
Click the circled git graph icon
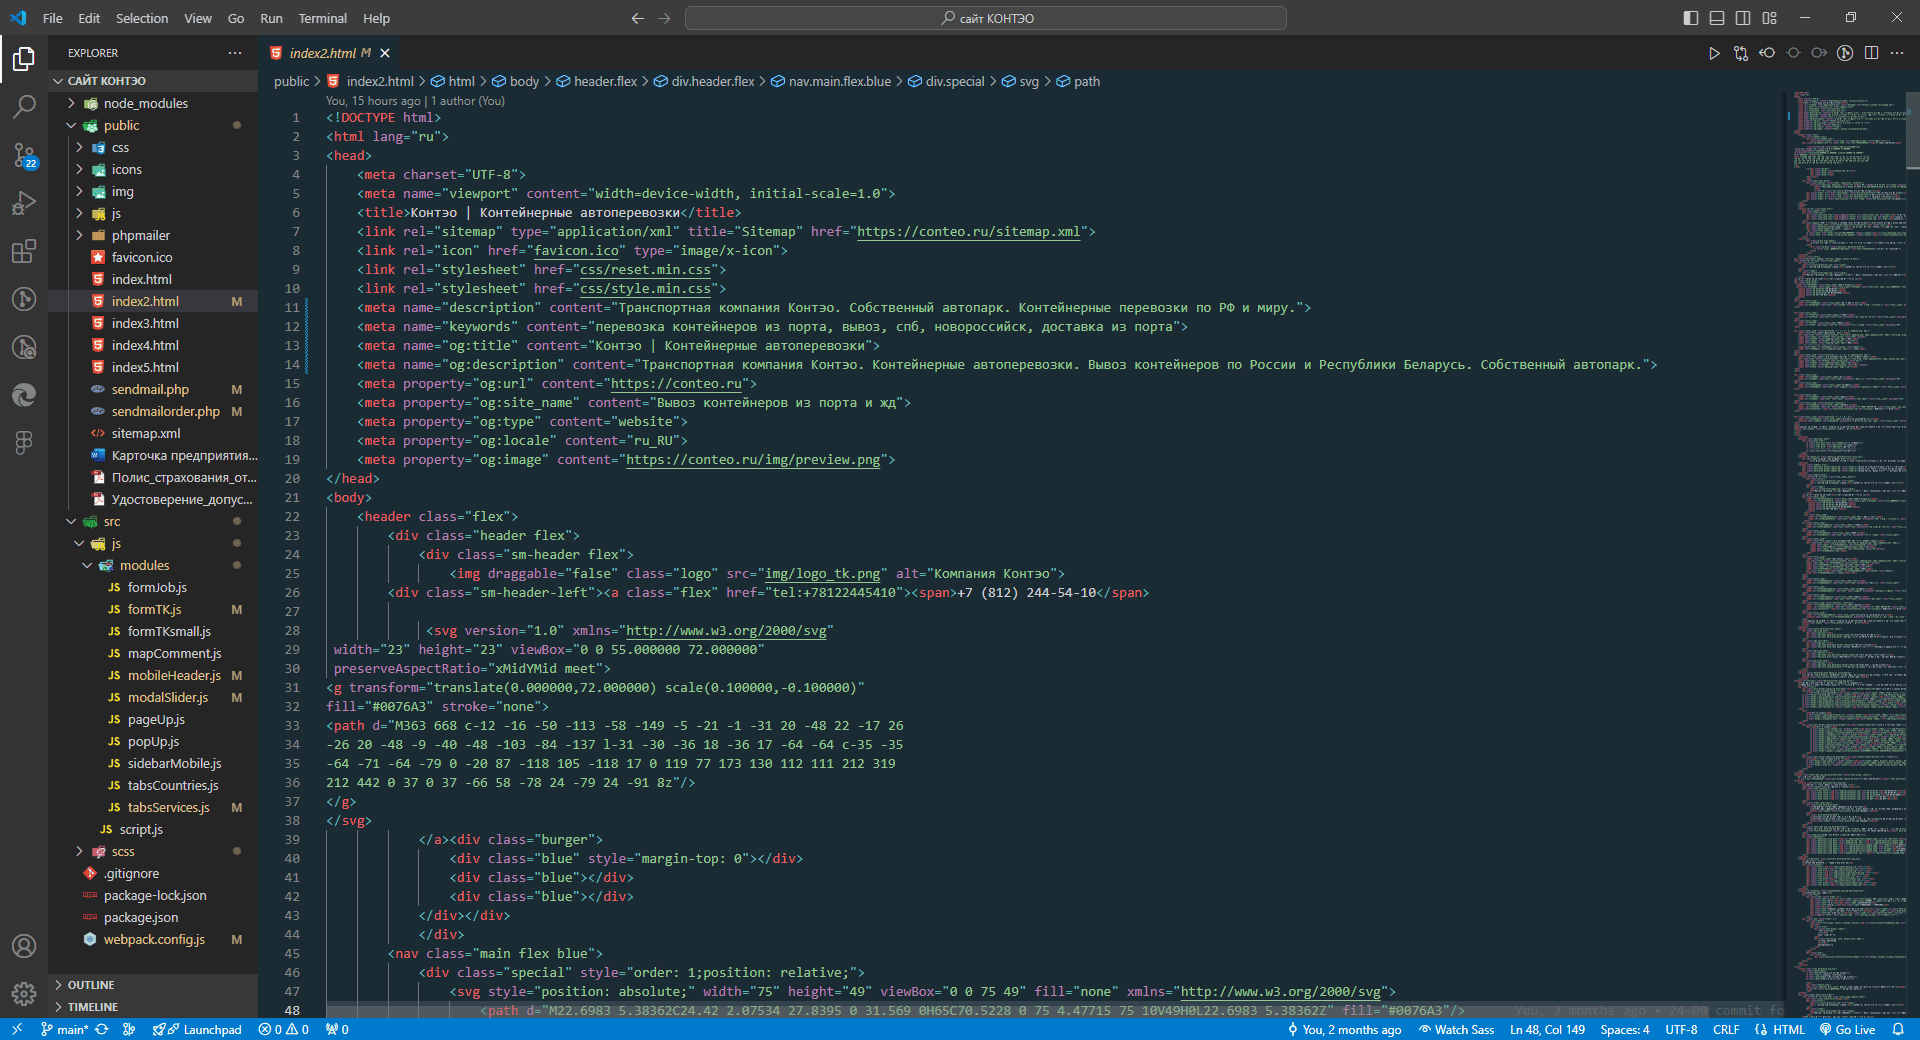pyautogui.click(x=1845, y=53)
